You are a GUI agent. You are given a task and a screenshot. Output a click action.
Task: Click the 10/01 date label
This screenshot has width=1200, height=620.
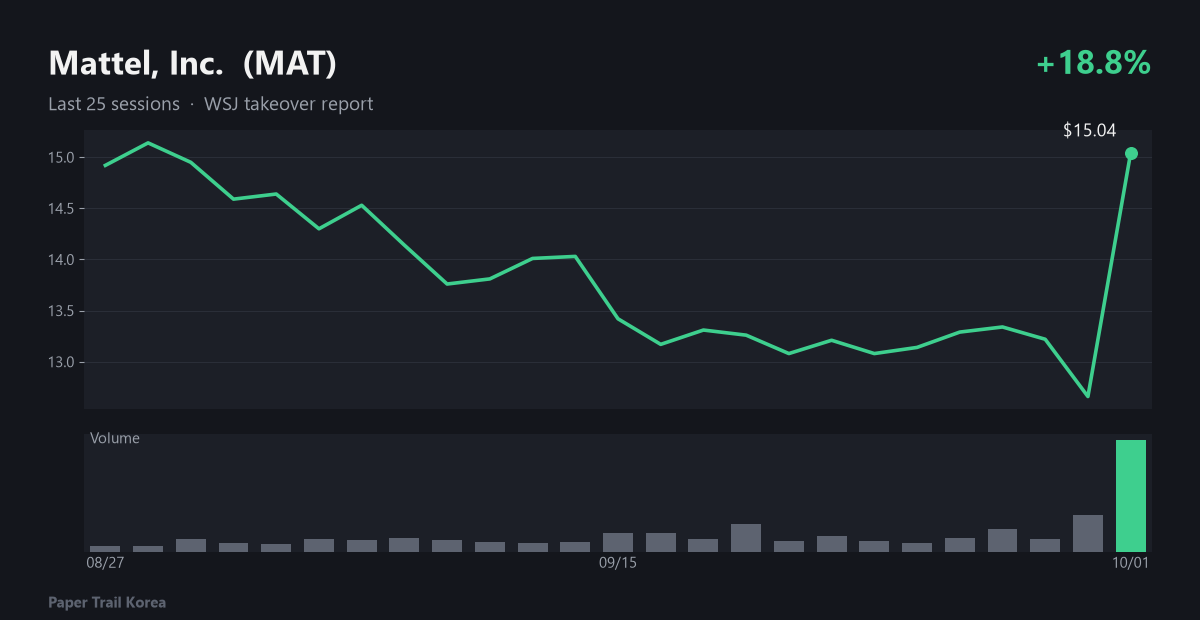(1131, 564)
